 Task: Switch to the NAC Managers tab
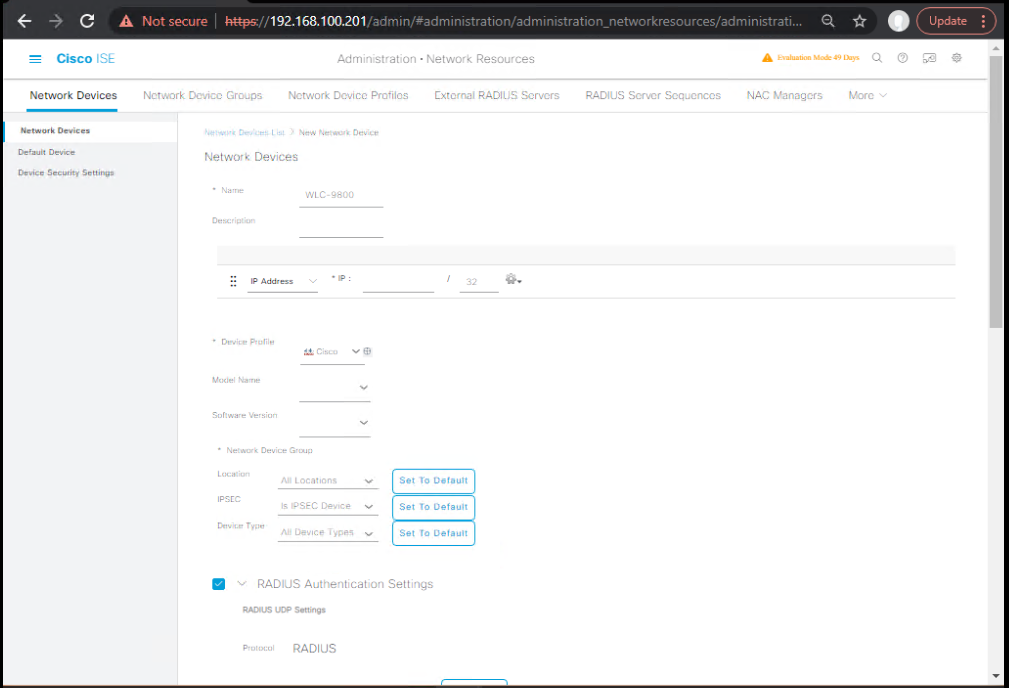[784, 95]
